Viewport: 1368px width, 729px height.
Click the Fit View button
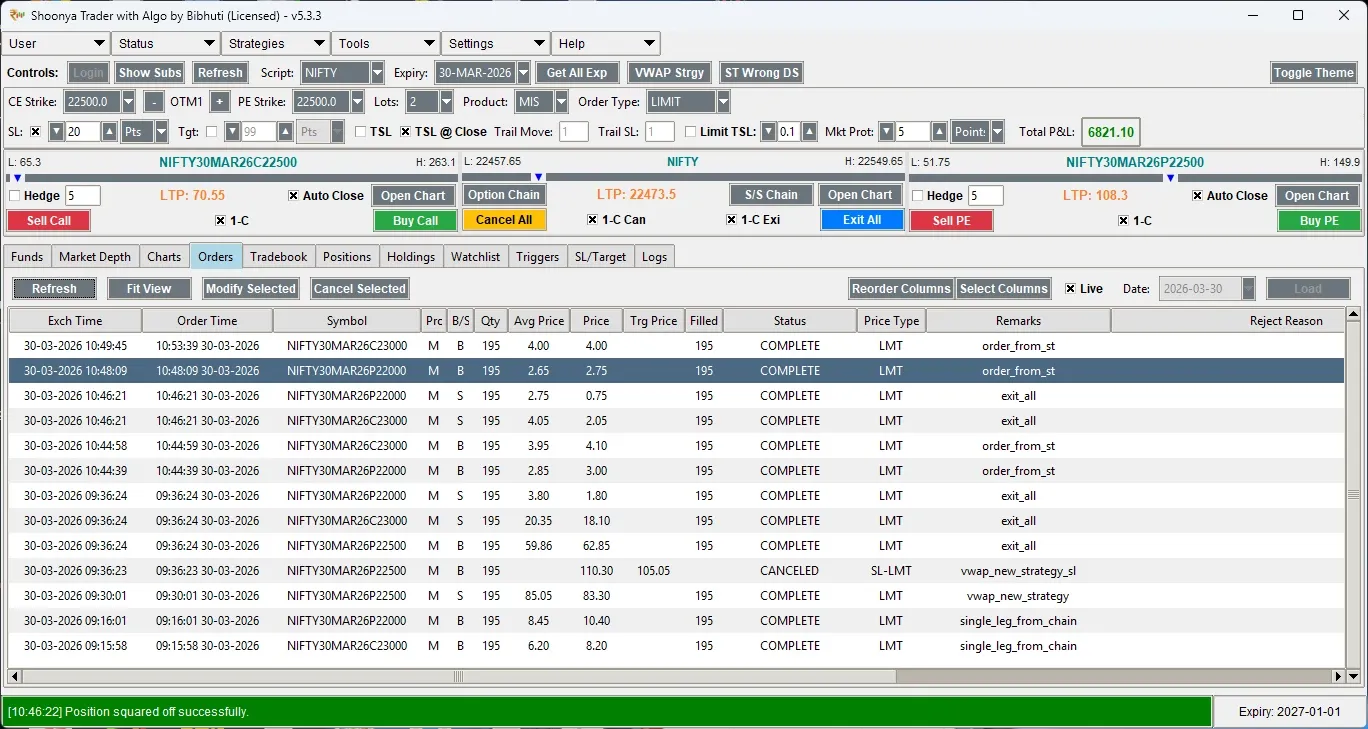149,289
